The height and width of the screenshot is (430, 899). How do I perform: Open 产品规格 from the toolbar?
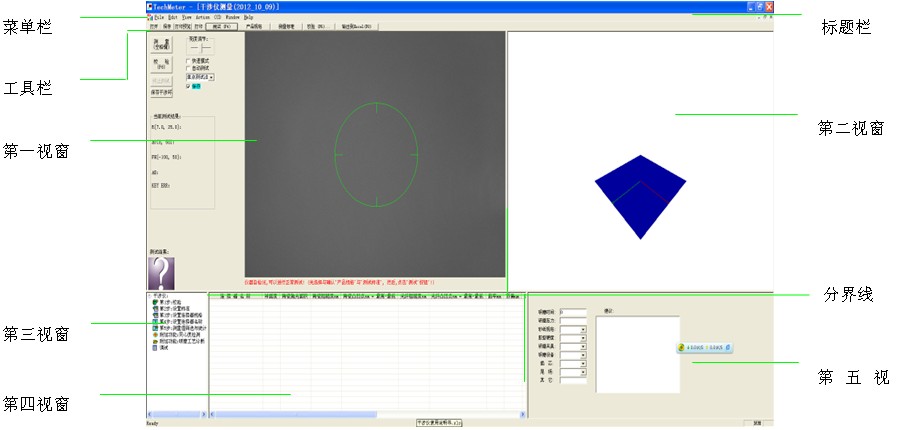click(x=254, y=26)
